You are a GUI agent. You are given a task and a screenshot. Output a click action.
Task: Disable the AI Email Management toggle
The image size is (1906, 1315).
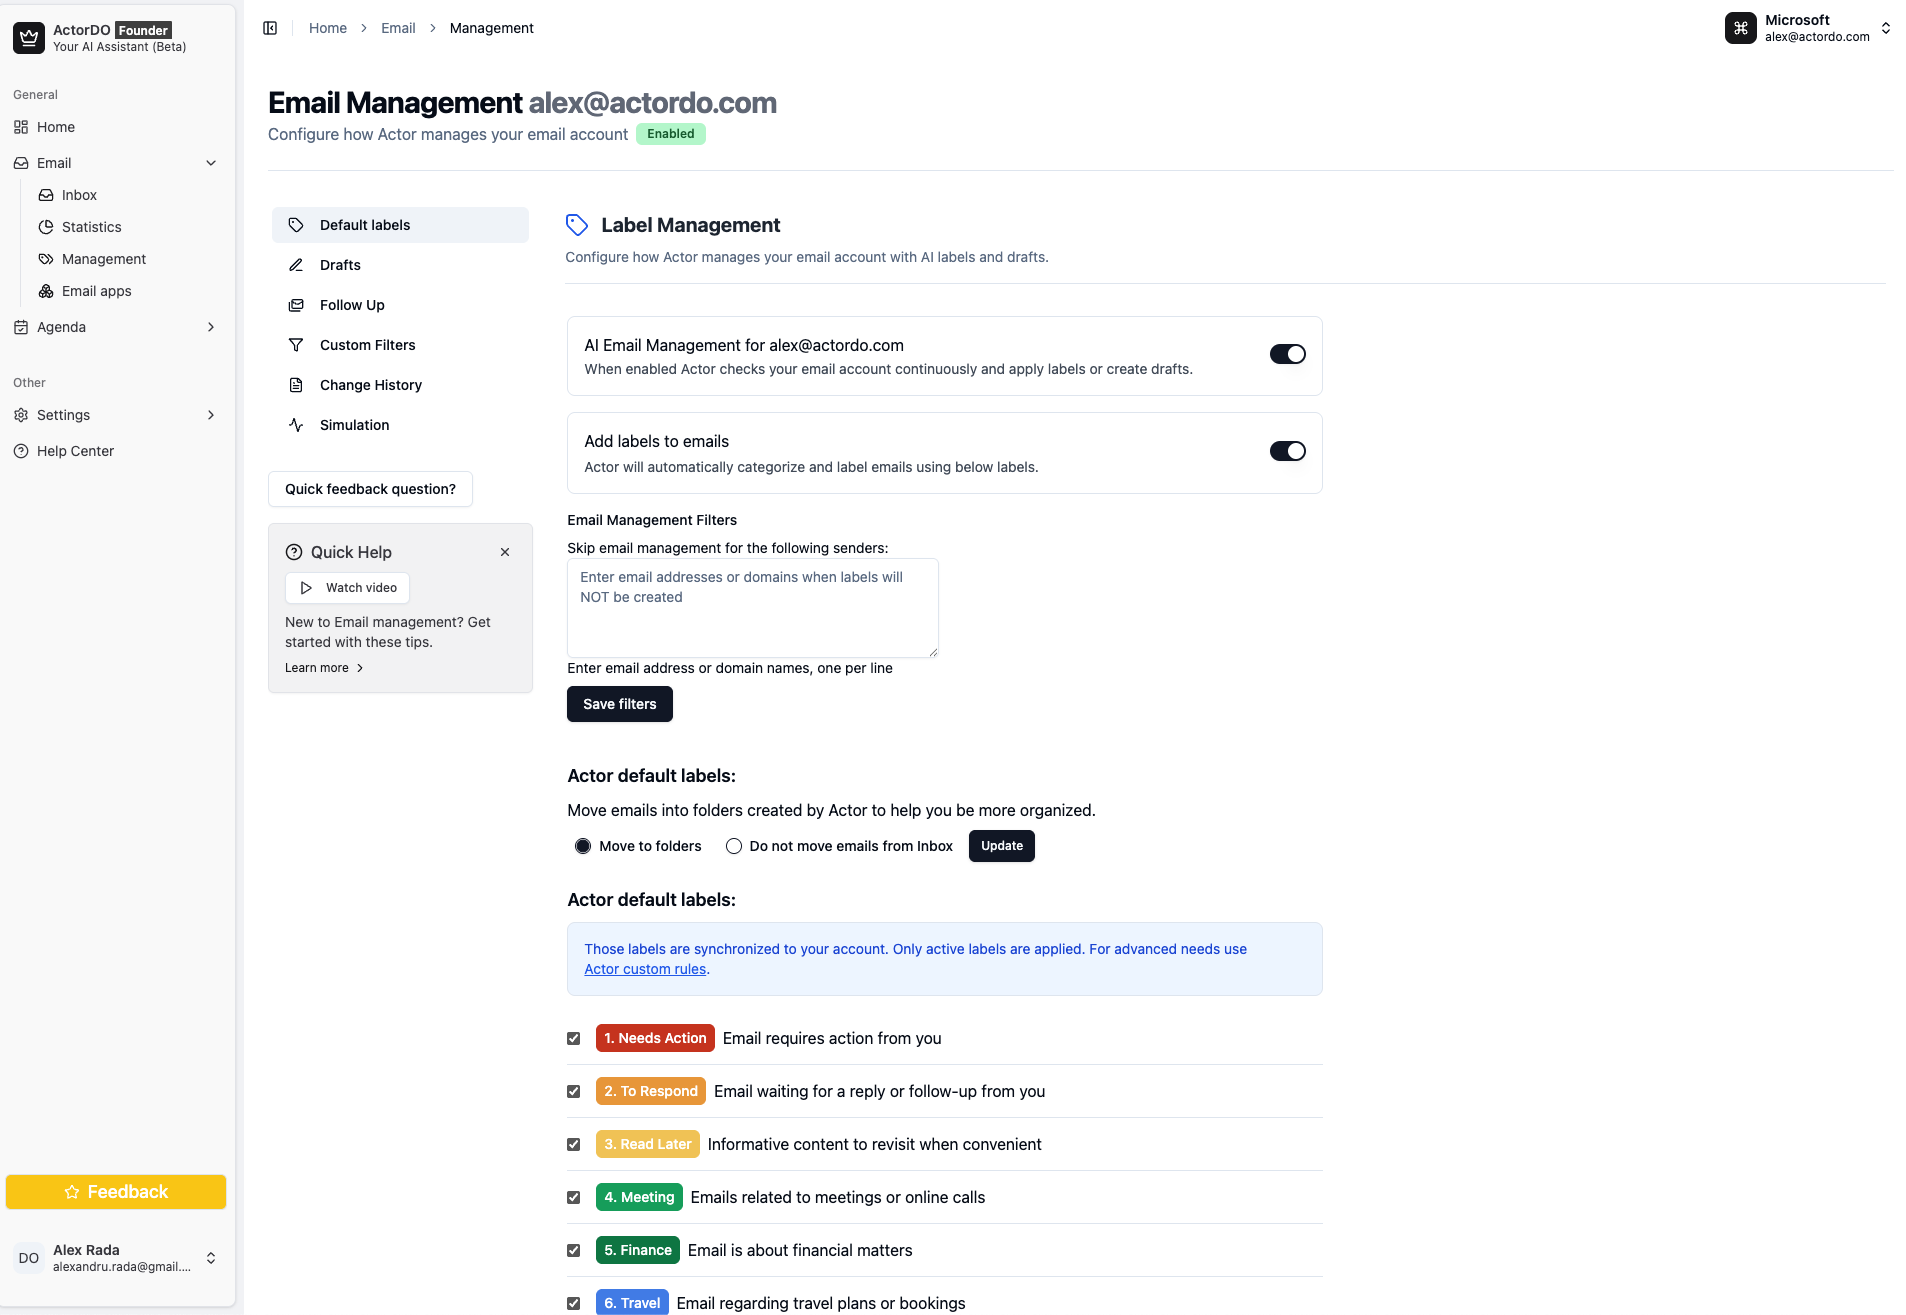(x=1288, y=354)
